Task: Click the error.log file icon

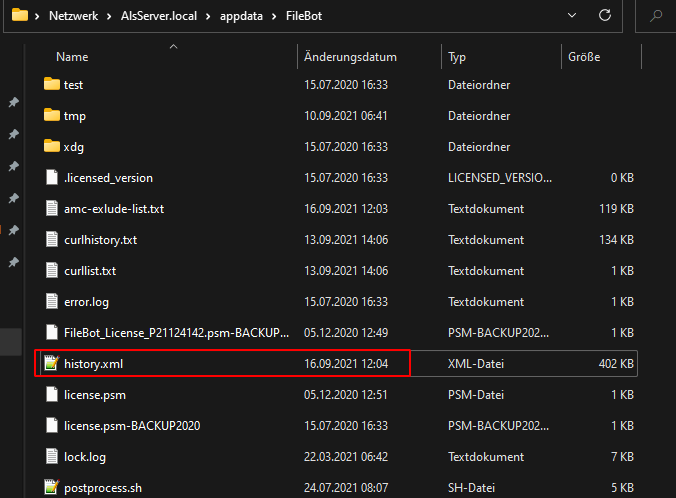Action: (52, 301)
